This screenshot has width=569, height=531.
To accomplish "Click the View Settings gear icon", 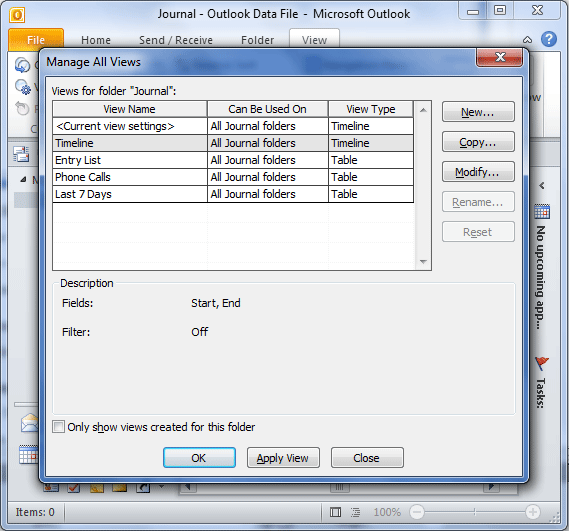I will (23, 87).
